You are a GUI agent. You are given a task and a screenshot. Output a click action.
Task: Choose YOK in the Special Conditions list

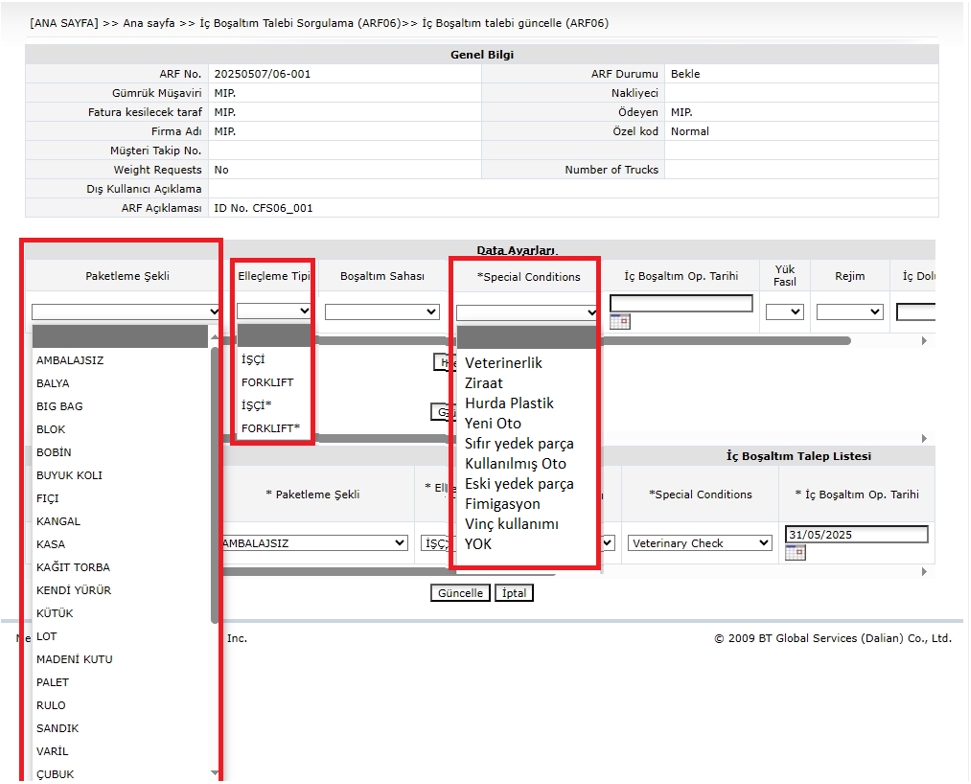pos(480,544)
